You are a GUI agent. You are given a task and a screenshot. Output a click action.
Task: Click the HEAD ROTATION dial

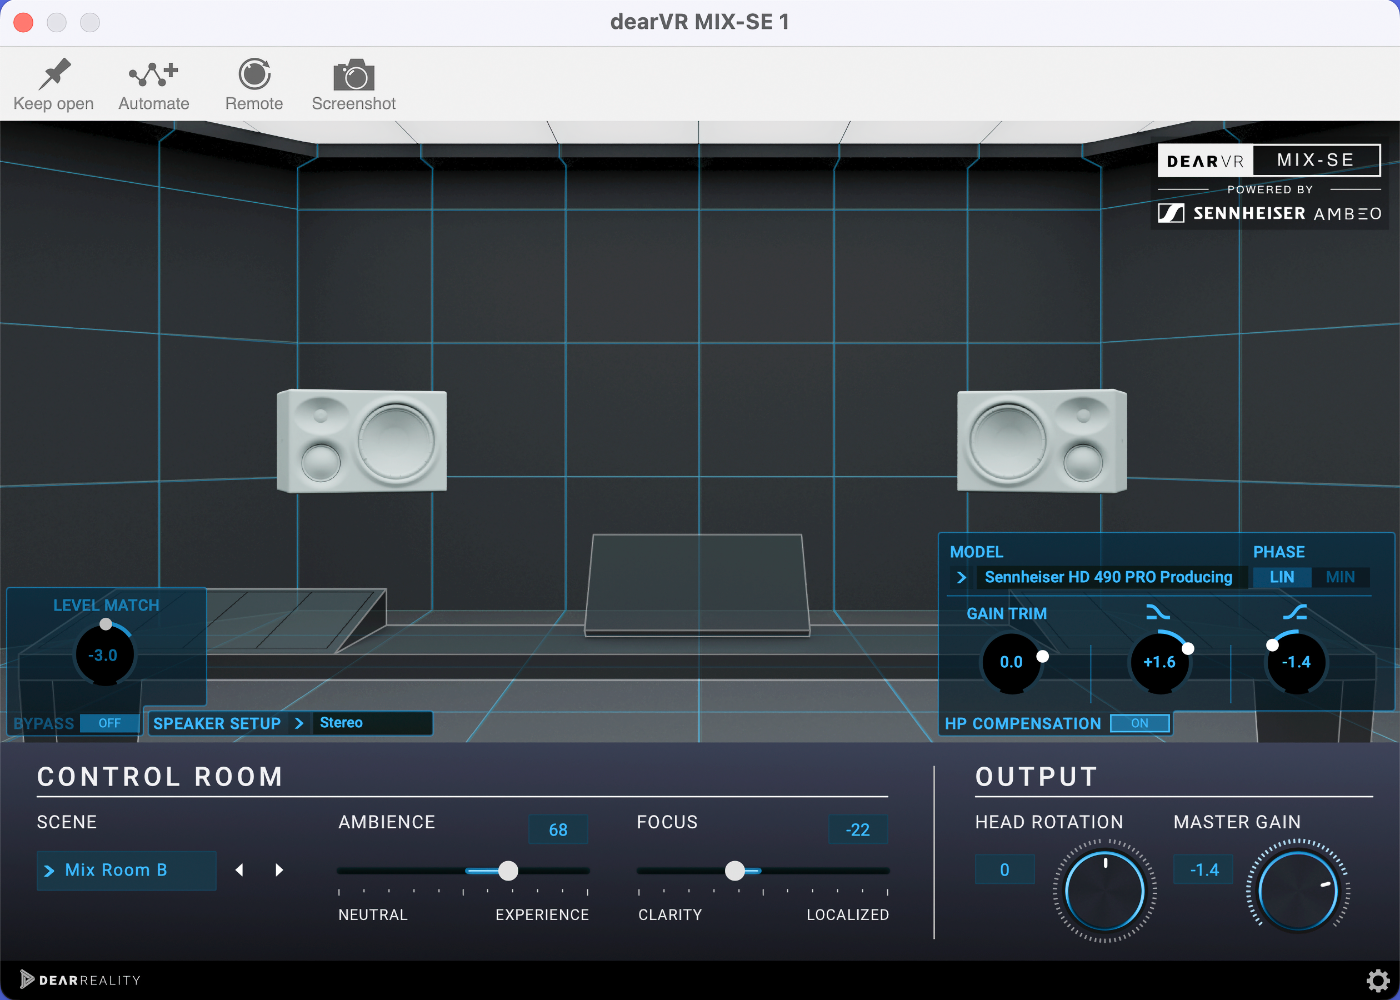[x=1105, y=891]
